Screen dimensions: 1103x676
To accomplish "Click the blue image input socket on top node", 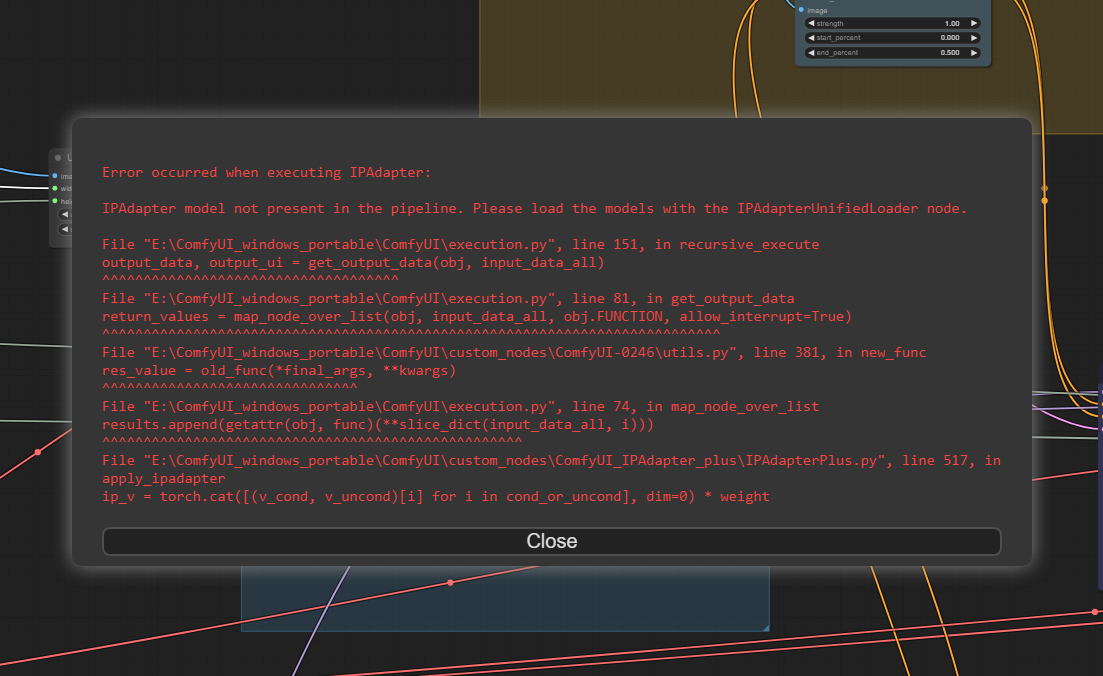I will coord(801,10).
